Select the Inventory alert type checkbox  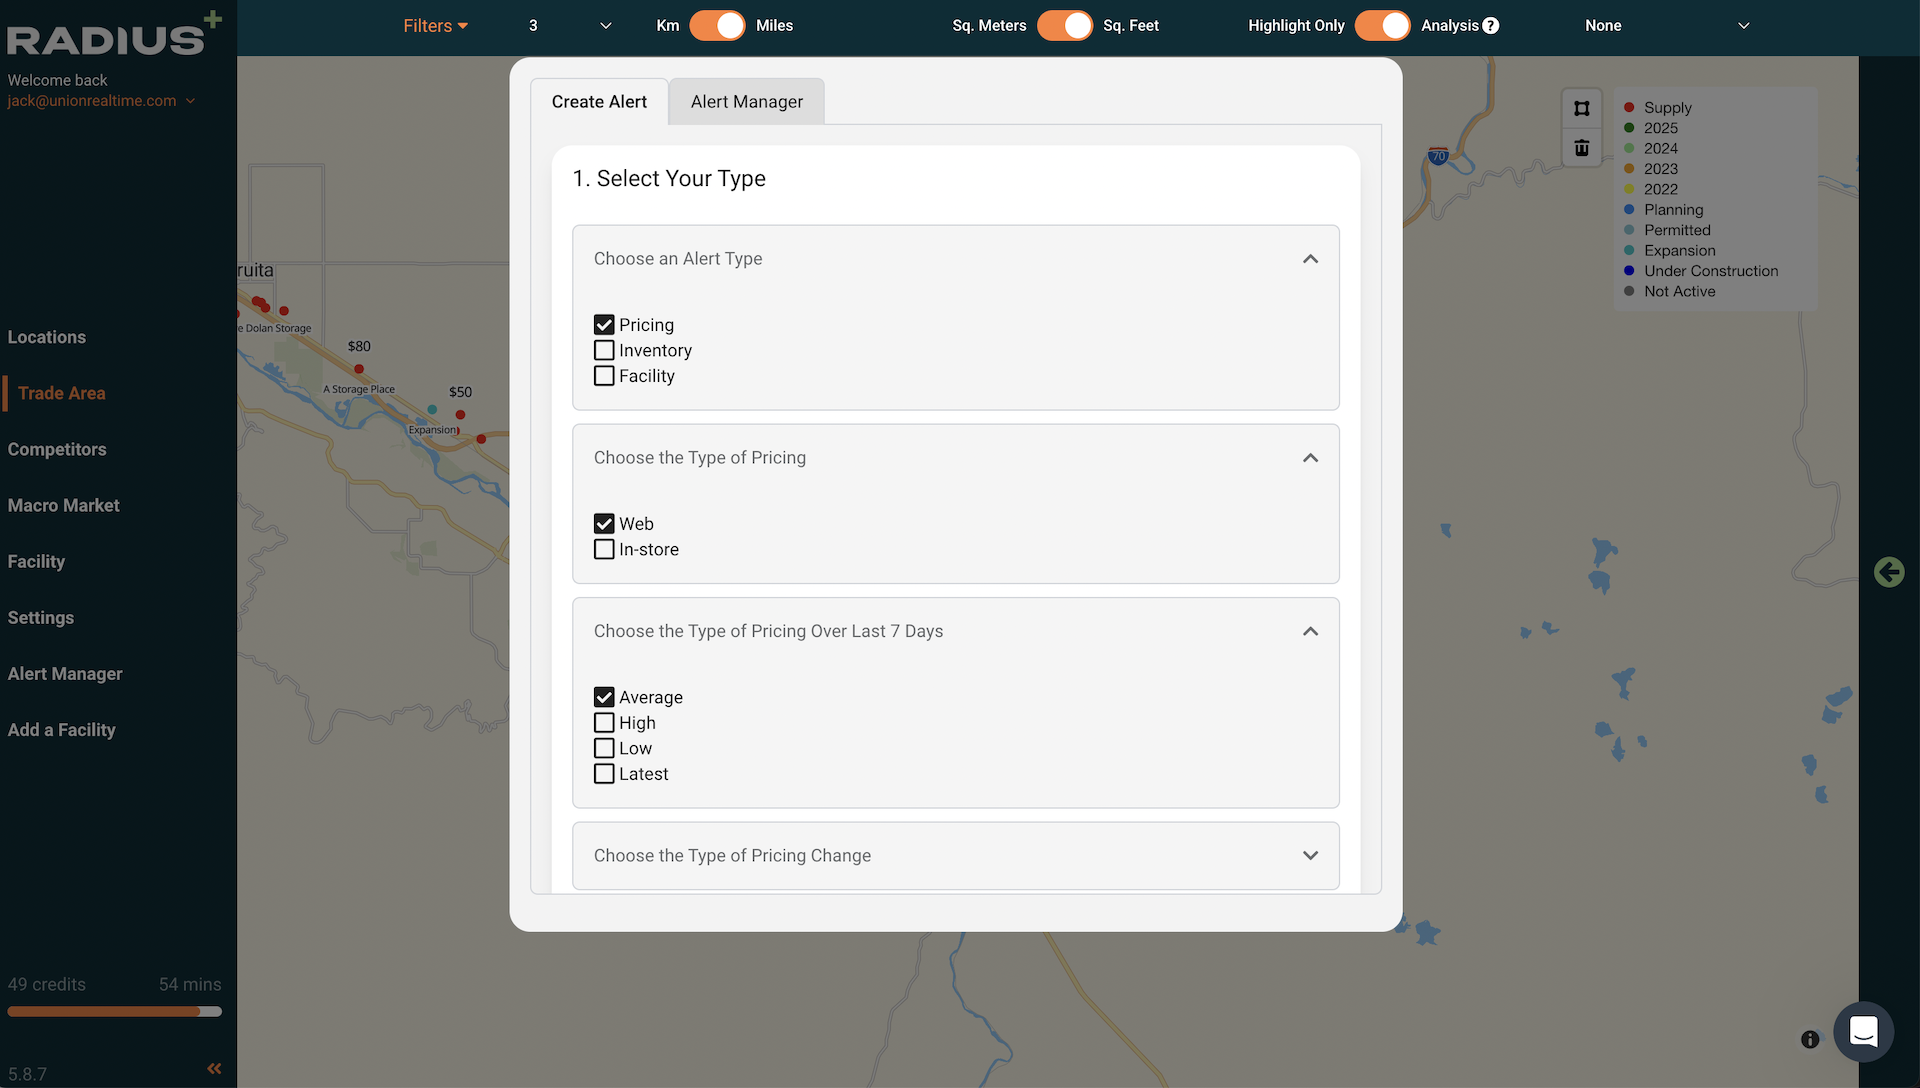604,349
